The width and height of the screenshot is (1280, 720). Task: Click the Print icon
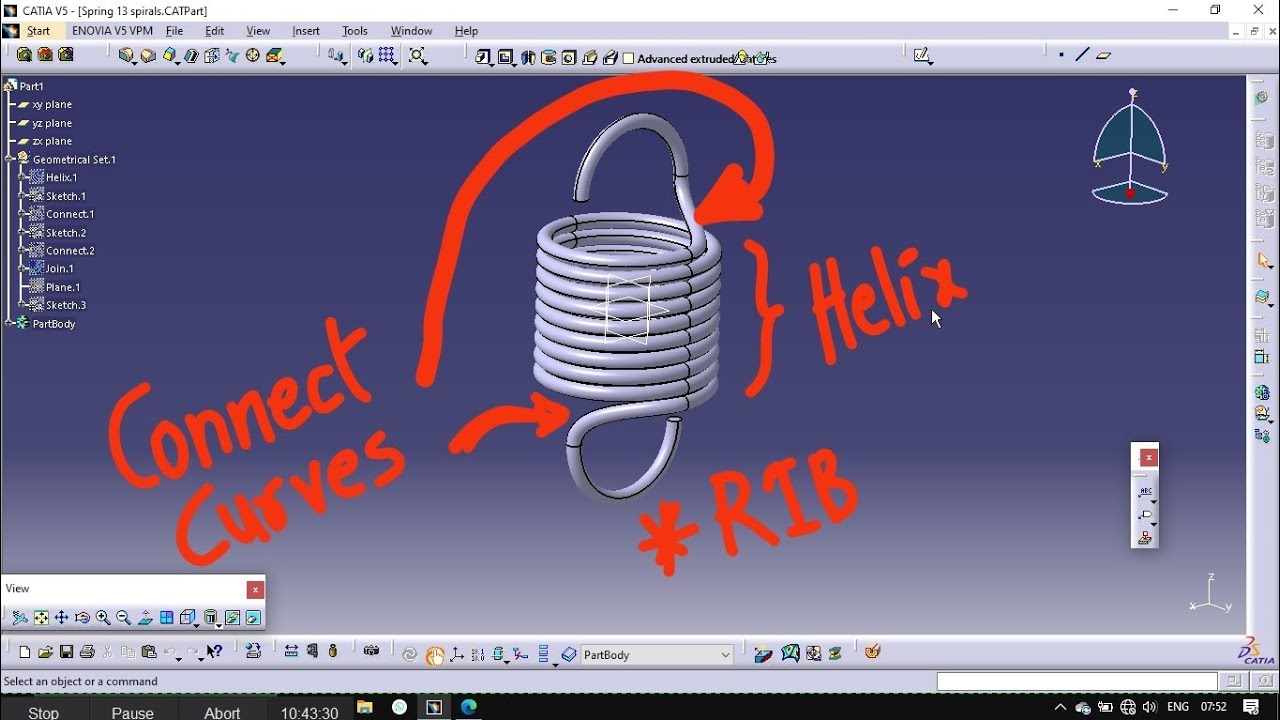[x=87, y=652]
